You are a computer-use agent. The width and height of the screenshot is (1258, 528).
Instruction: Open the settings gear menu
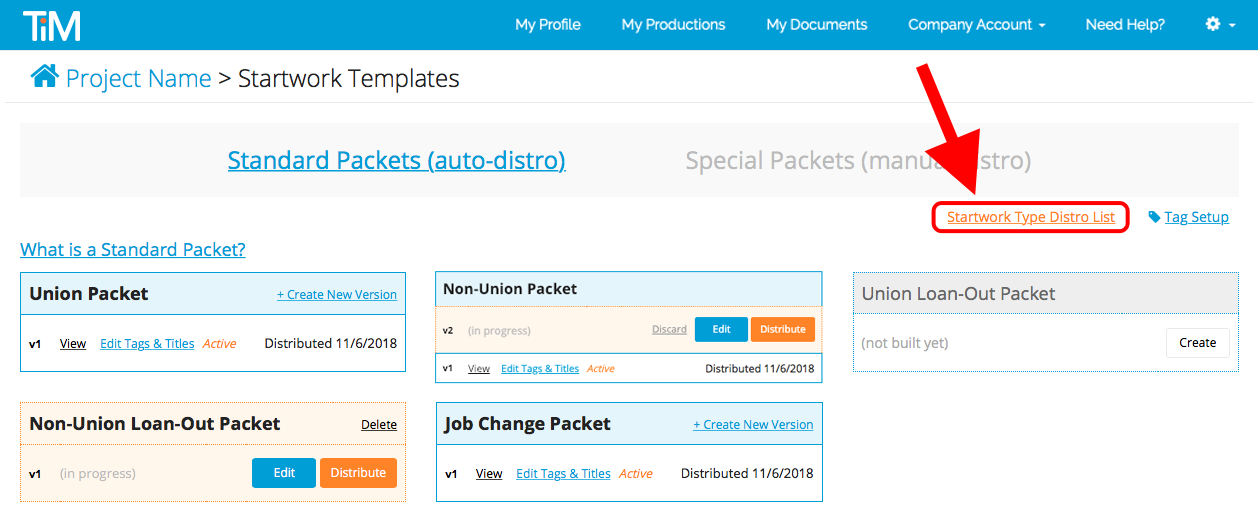click(x=1219, y=24)
